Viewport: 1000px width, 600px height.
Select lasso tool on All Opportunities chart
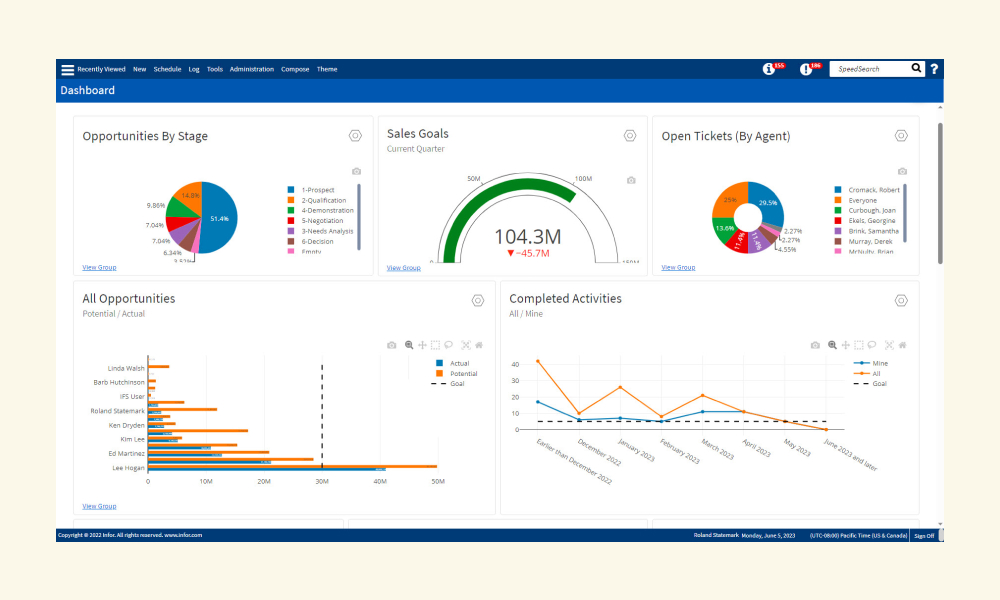click(449, 345)
